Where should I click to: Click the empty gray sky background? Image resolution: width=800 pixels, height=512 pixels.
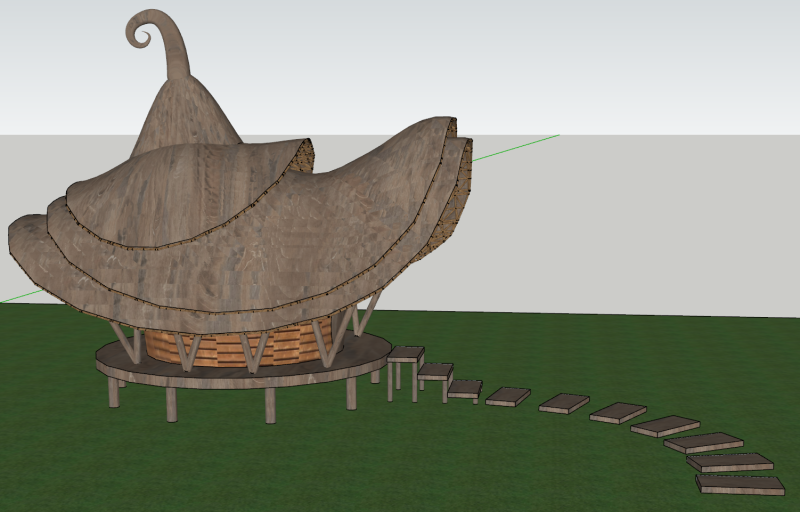pos(600,60)
